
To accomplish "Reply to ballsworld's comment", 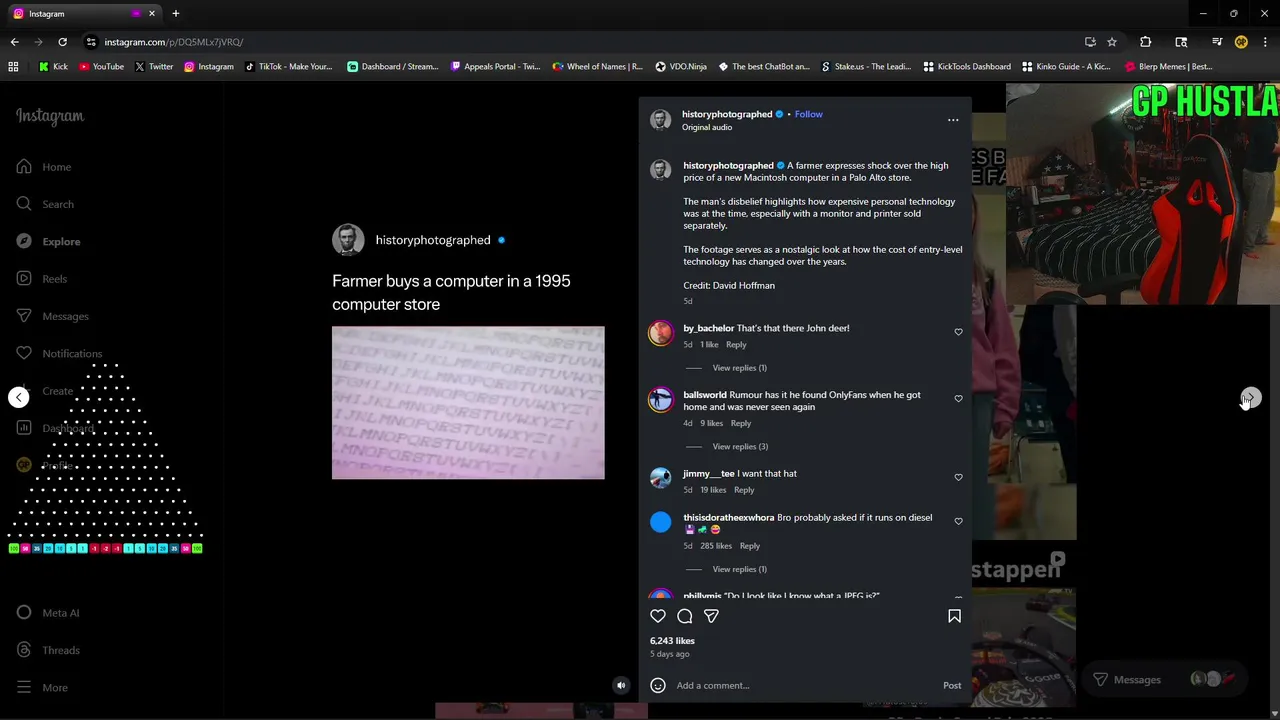I will (x=741, y=423).
